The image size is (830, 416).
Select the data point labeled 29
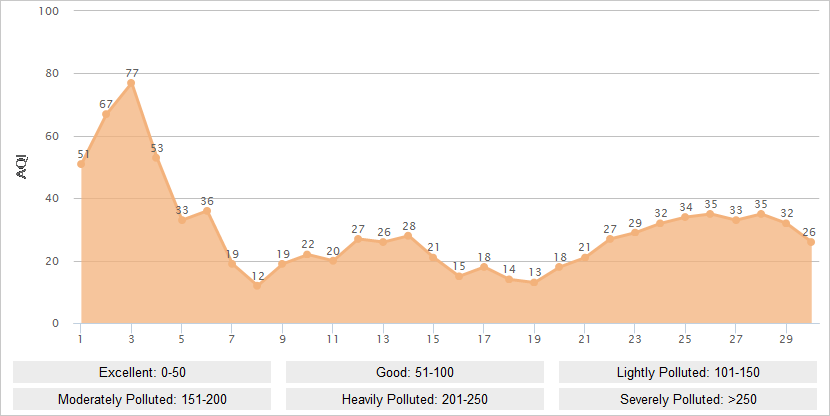pyautogui.click(x=635, y=233)
